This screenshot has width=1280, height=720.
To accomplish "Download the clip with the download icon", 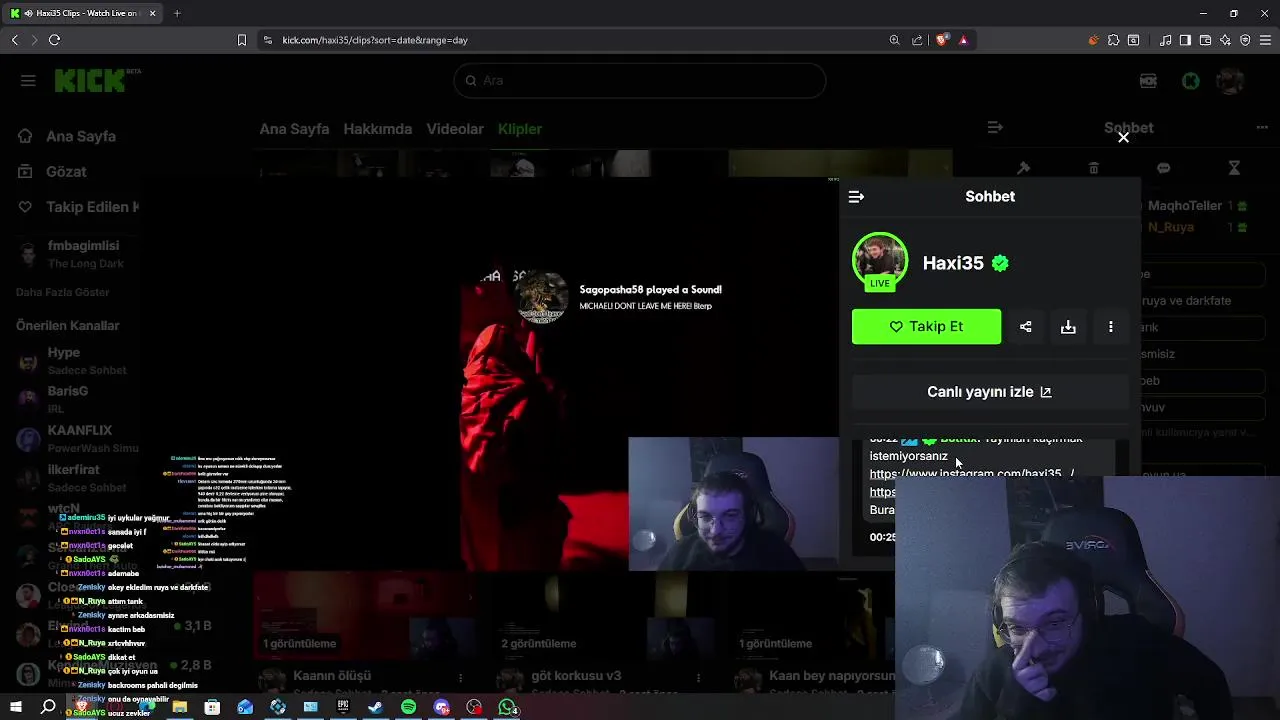I will [x=1068, y=326].
